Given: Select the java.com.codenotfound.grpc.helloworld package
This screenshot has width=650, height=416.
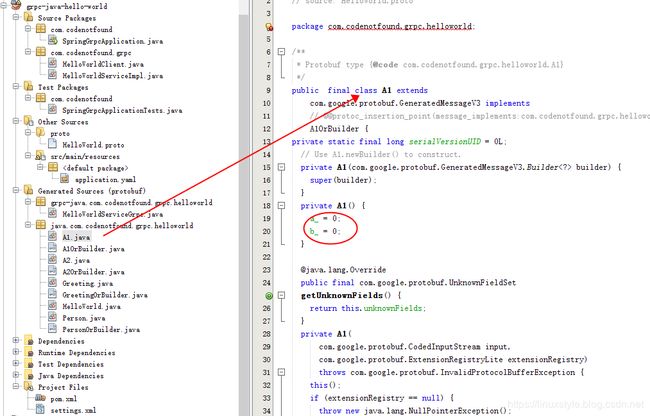Looking at the screenshot, I should (x=122, y=225).
